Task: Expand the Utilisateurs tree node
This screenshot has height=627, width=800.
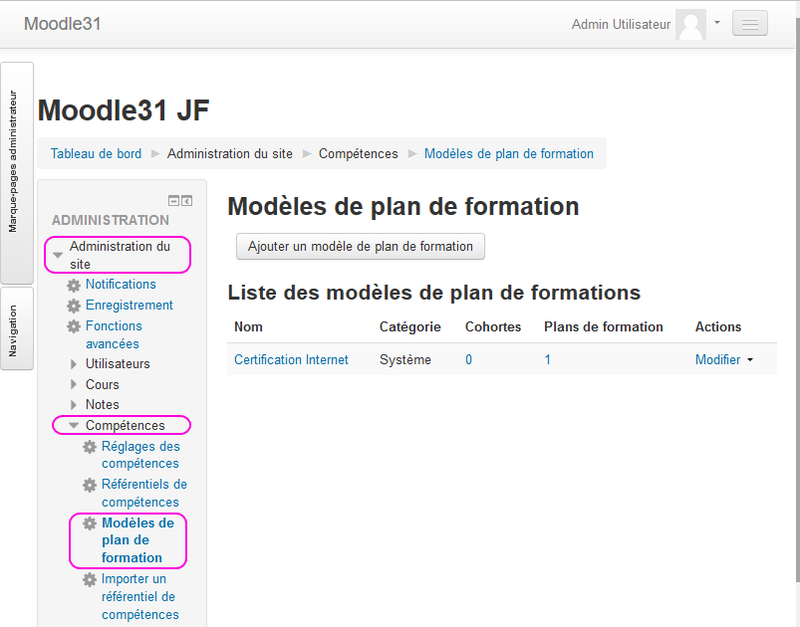Action: [x=74, y=364]
